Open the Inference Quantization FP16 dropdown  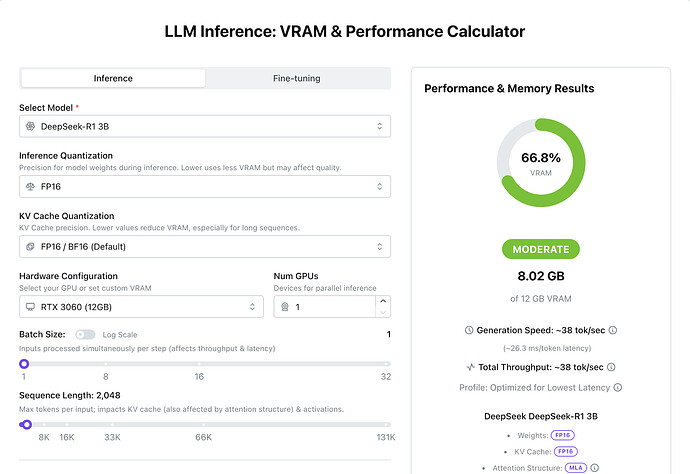204,186
